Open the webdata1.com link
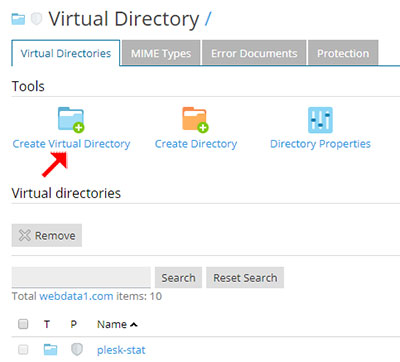Screen dimensions: 400x362 point(76,296)
